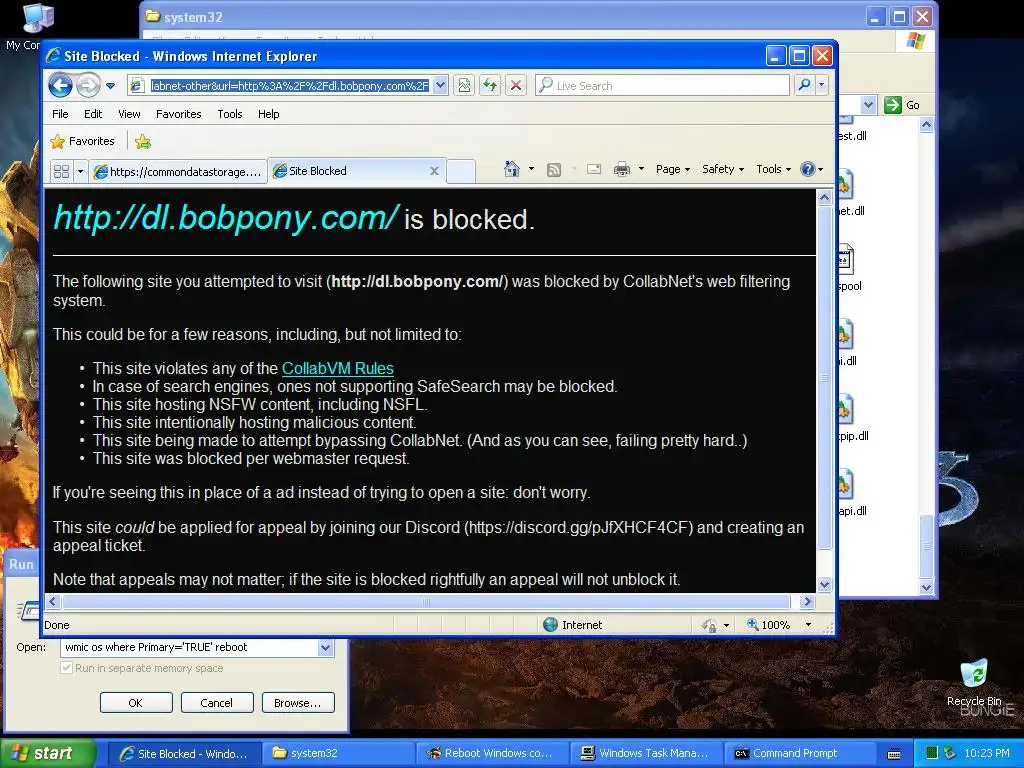This screenshot has height=768, width=1024.
Task: Click the Live Search box
Action: pos(662,86)
